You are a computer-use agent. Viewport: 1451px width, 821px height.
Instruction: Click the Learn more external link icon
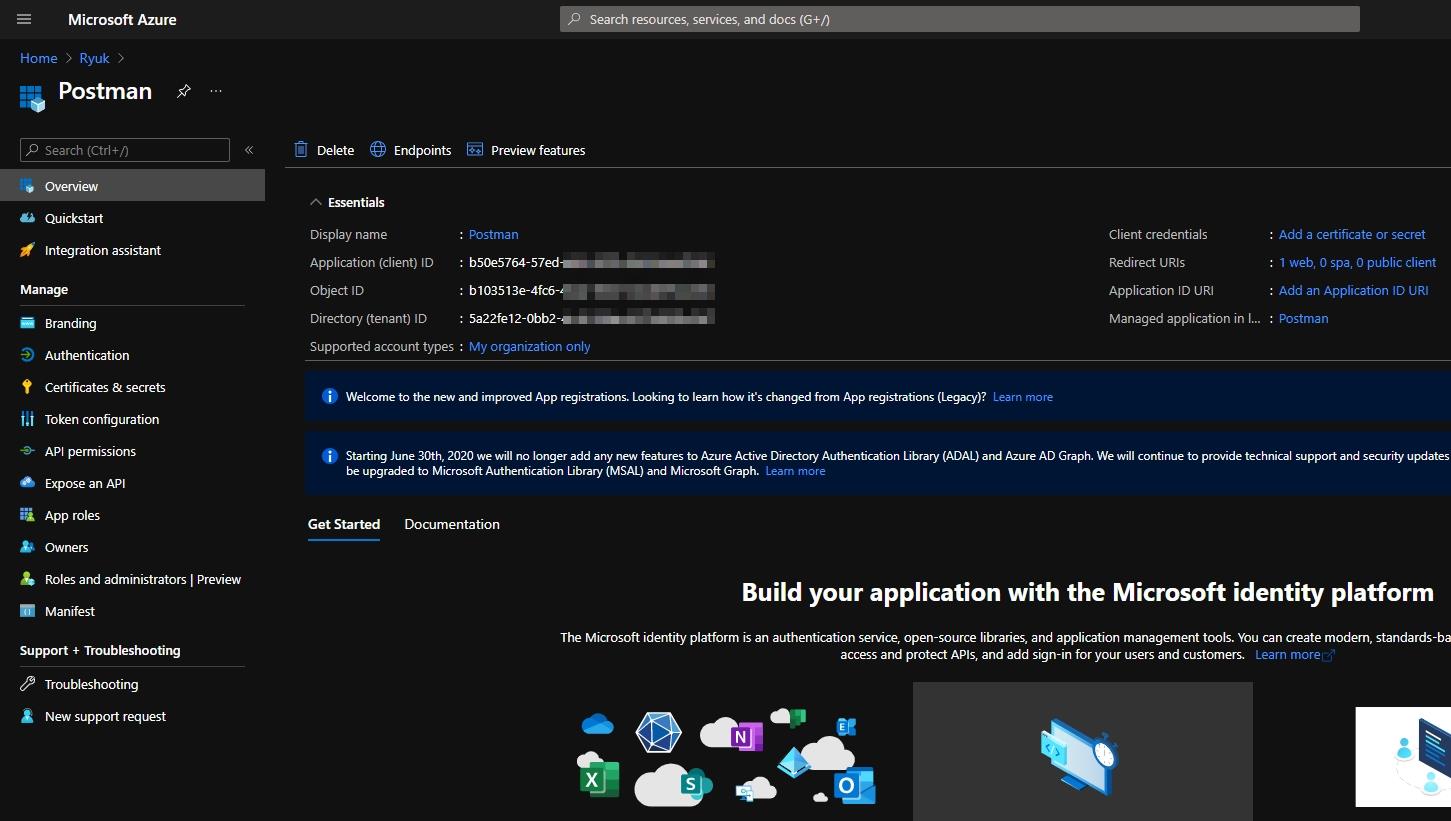click(1329, 656)
